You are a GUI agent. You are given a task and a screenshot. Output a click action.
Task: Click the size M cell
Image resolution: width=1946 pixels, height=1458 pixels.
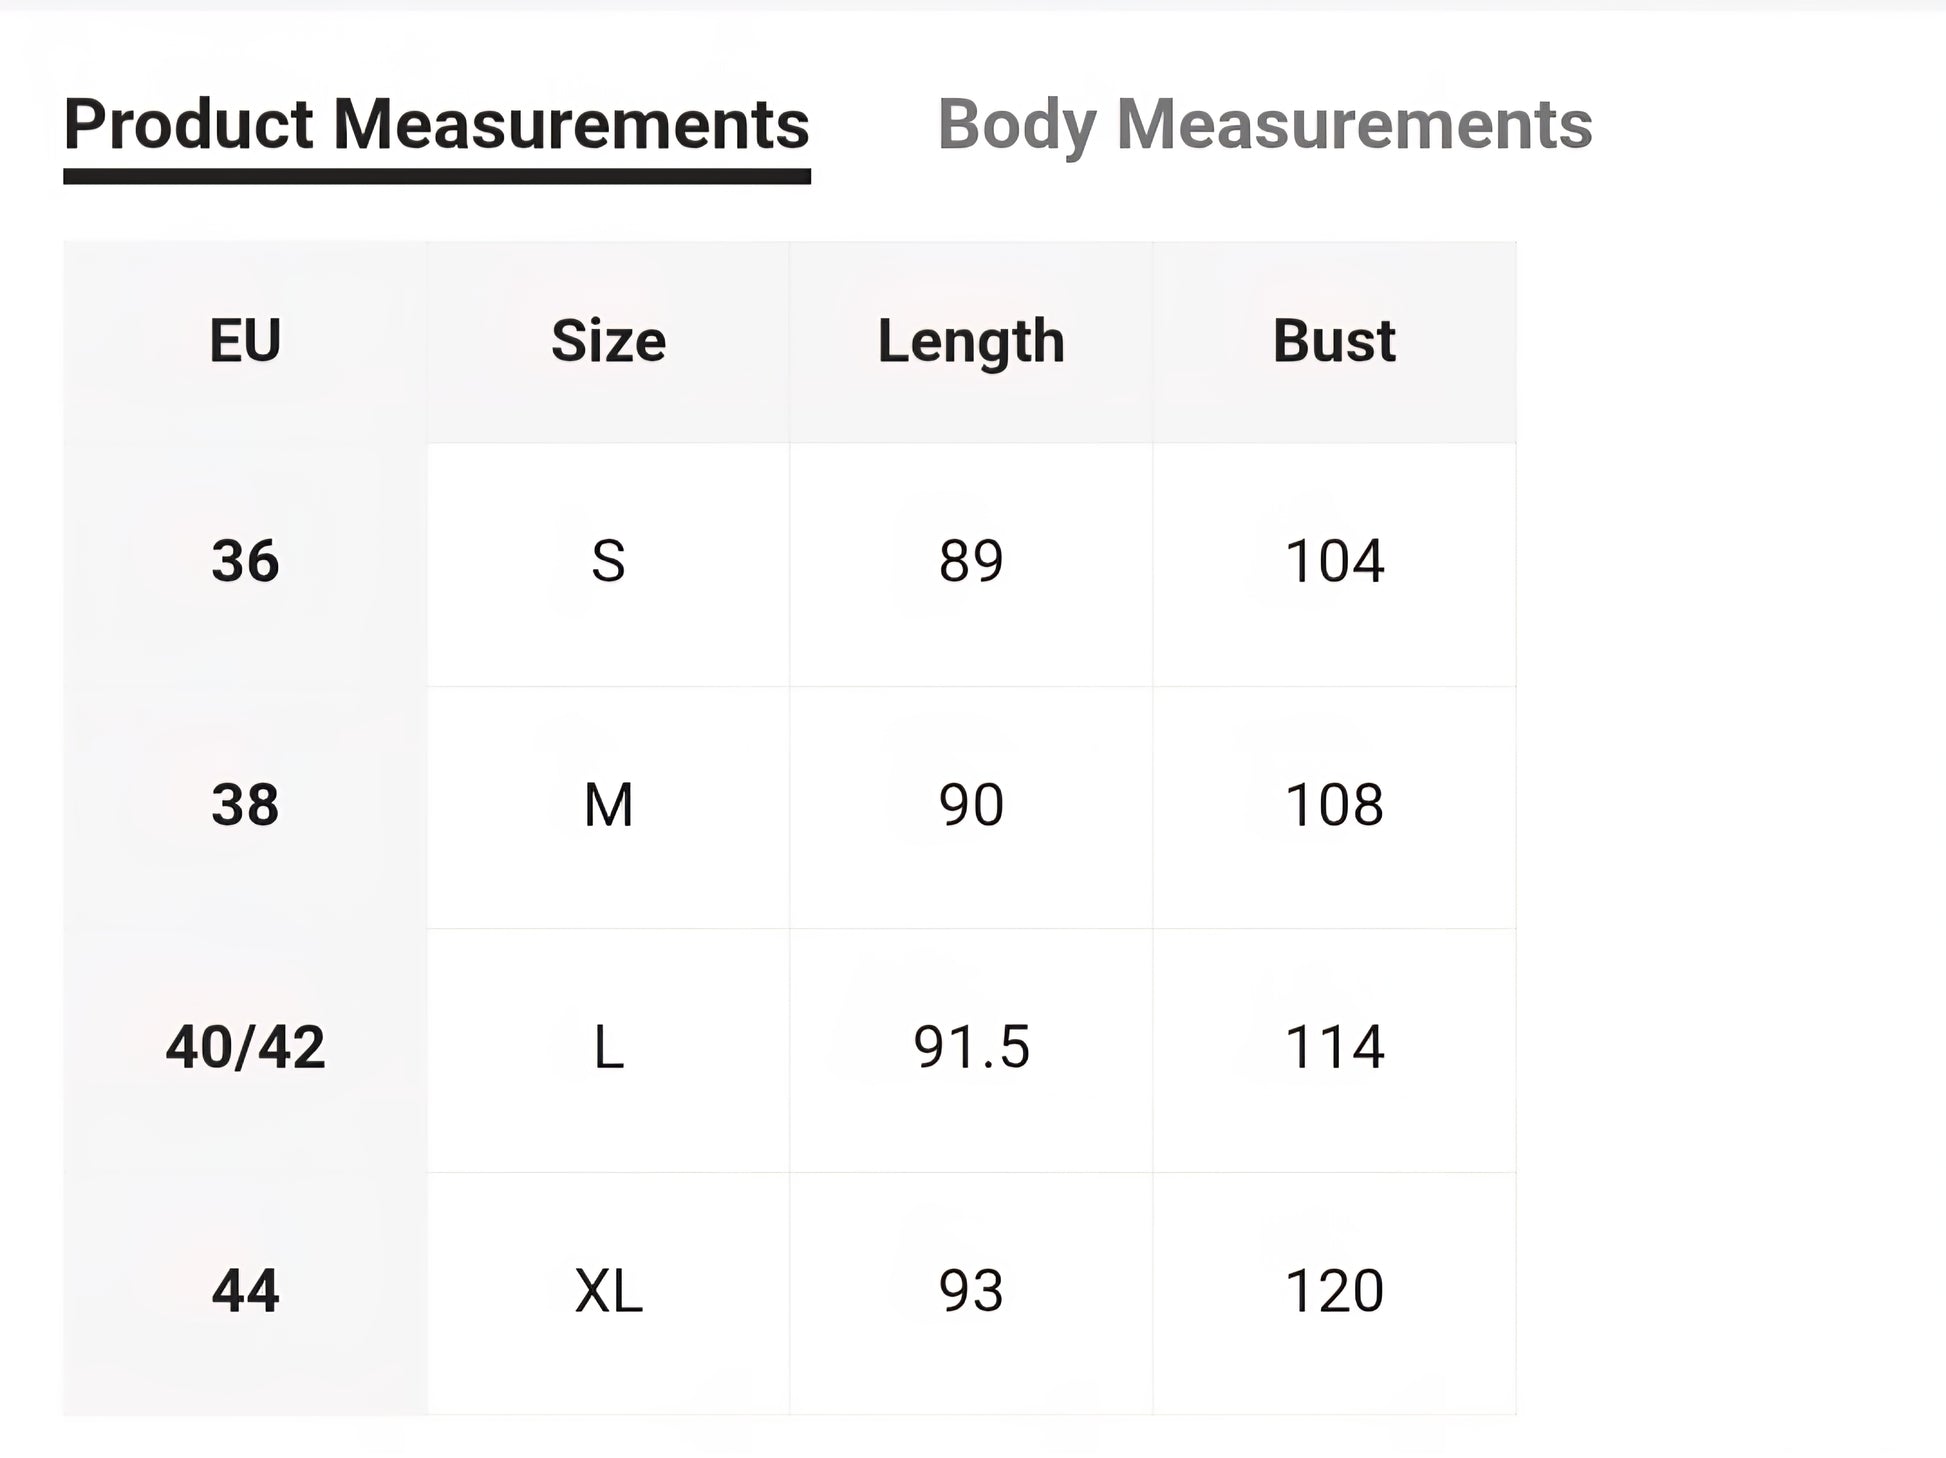(x=608, y=805)
